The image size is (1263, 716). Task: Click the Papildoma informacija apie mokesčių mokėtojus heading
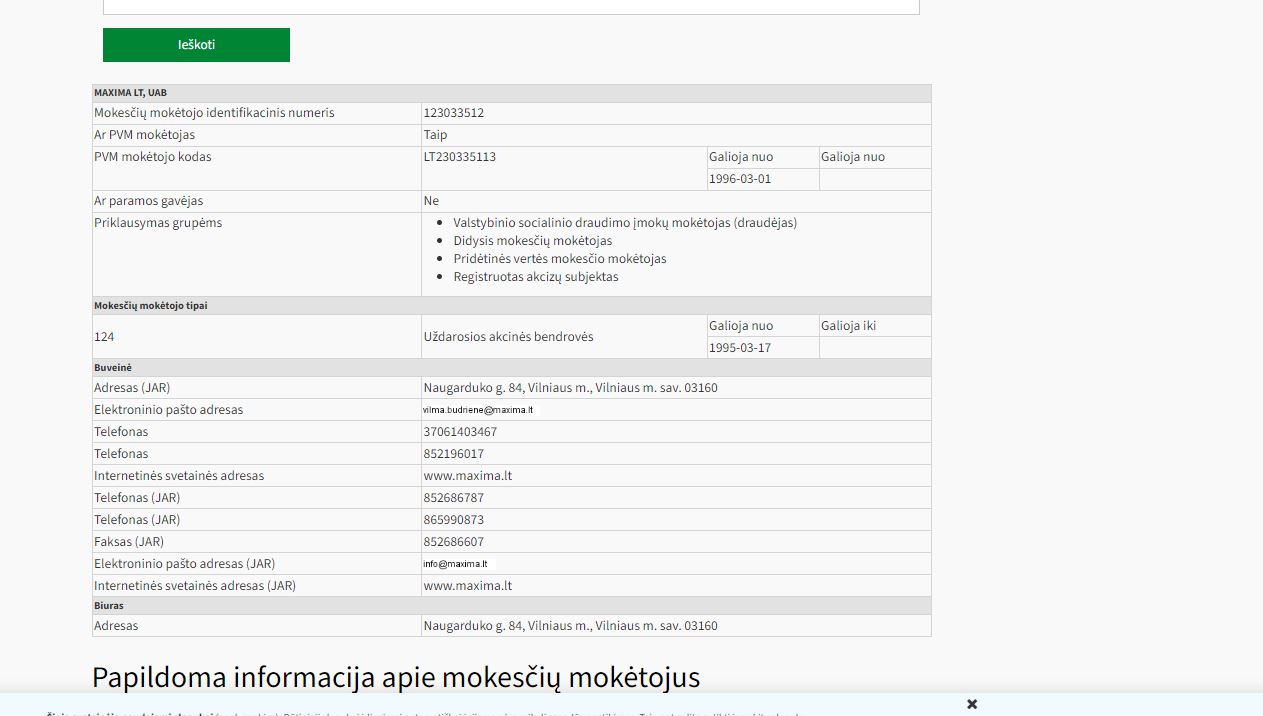[396, 677]
